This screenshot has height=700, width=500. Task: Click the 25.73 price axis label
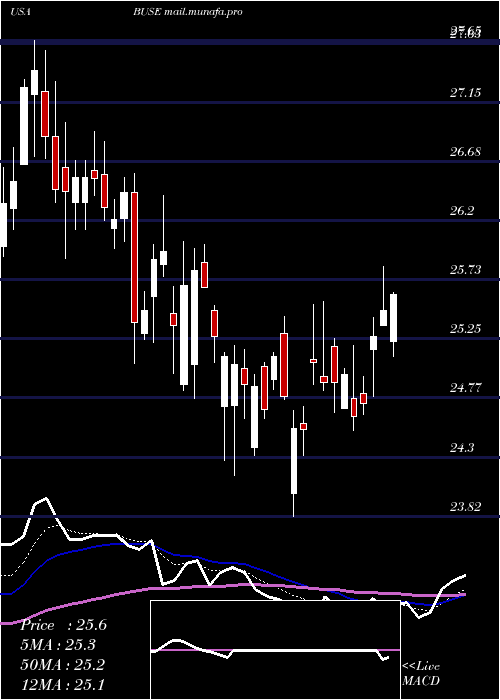click(x=465, y=270)
